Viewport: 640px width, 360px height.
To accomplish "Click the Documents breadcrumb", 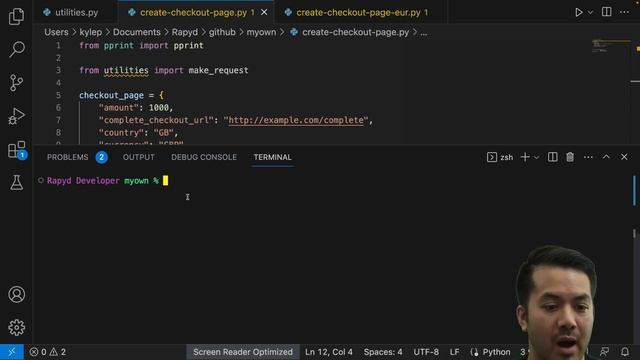I will click(136, 32).
